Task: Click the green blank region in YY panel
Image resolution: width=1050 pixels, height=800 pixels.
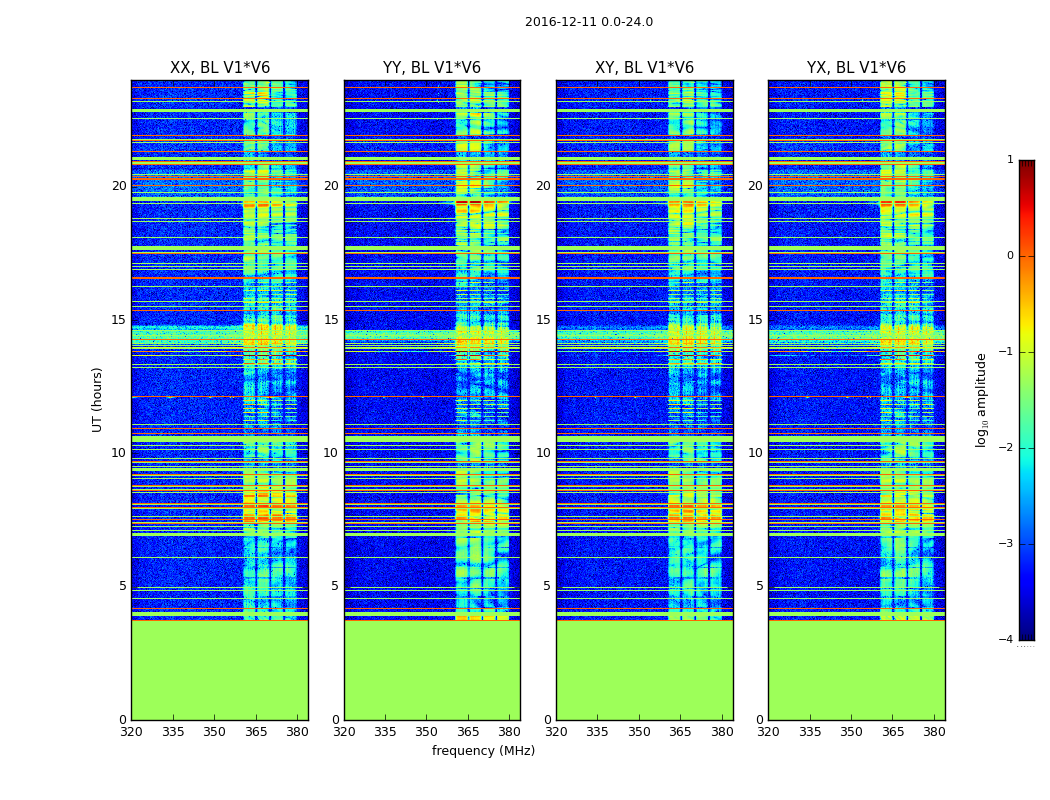Action: coord(432,670)
